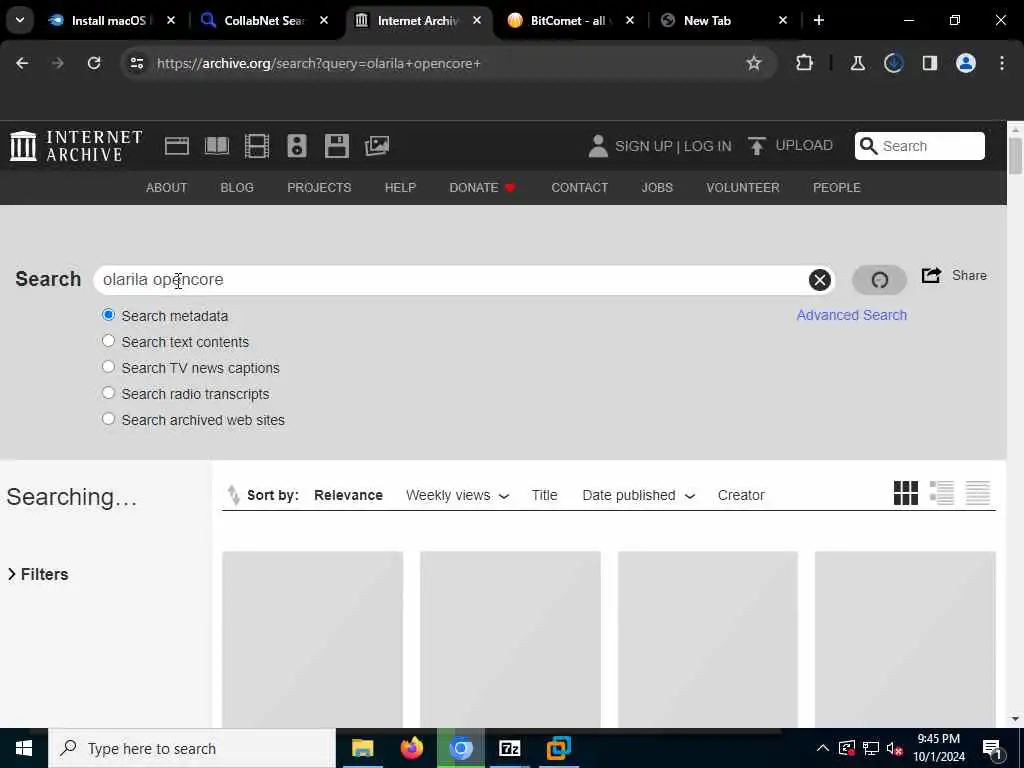Open the tab search dropdown arrow
Screen dimensions: 1024x768
[20, 20]
